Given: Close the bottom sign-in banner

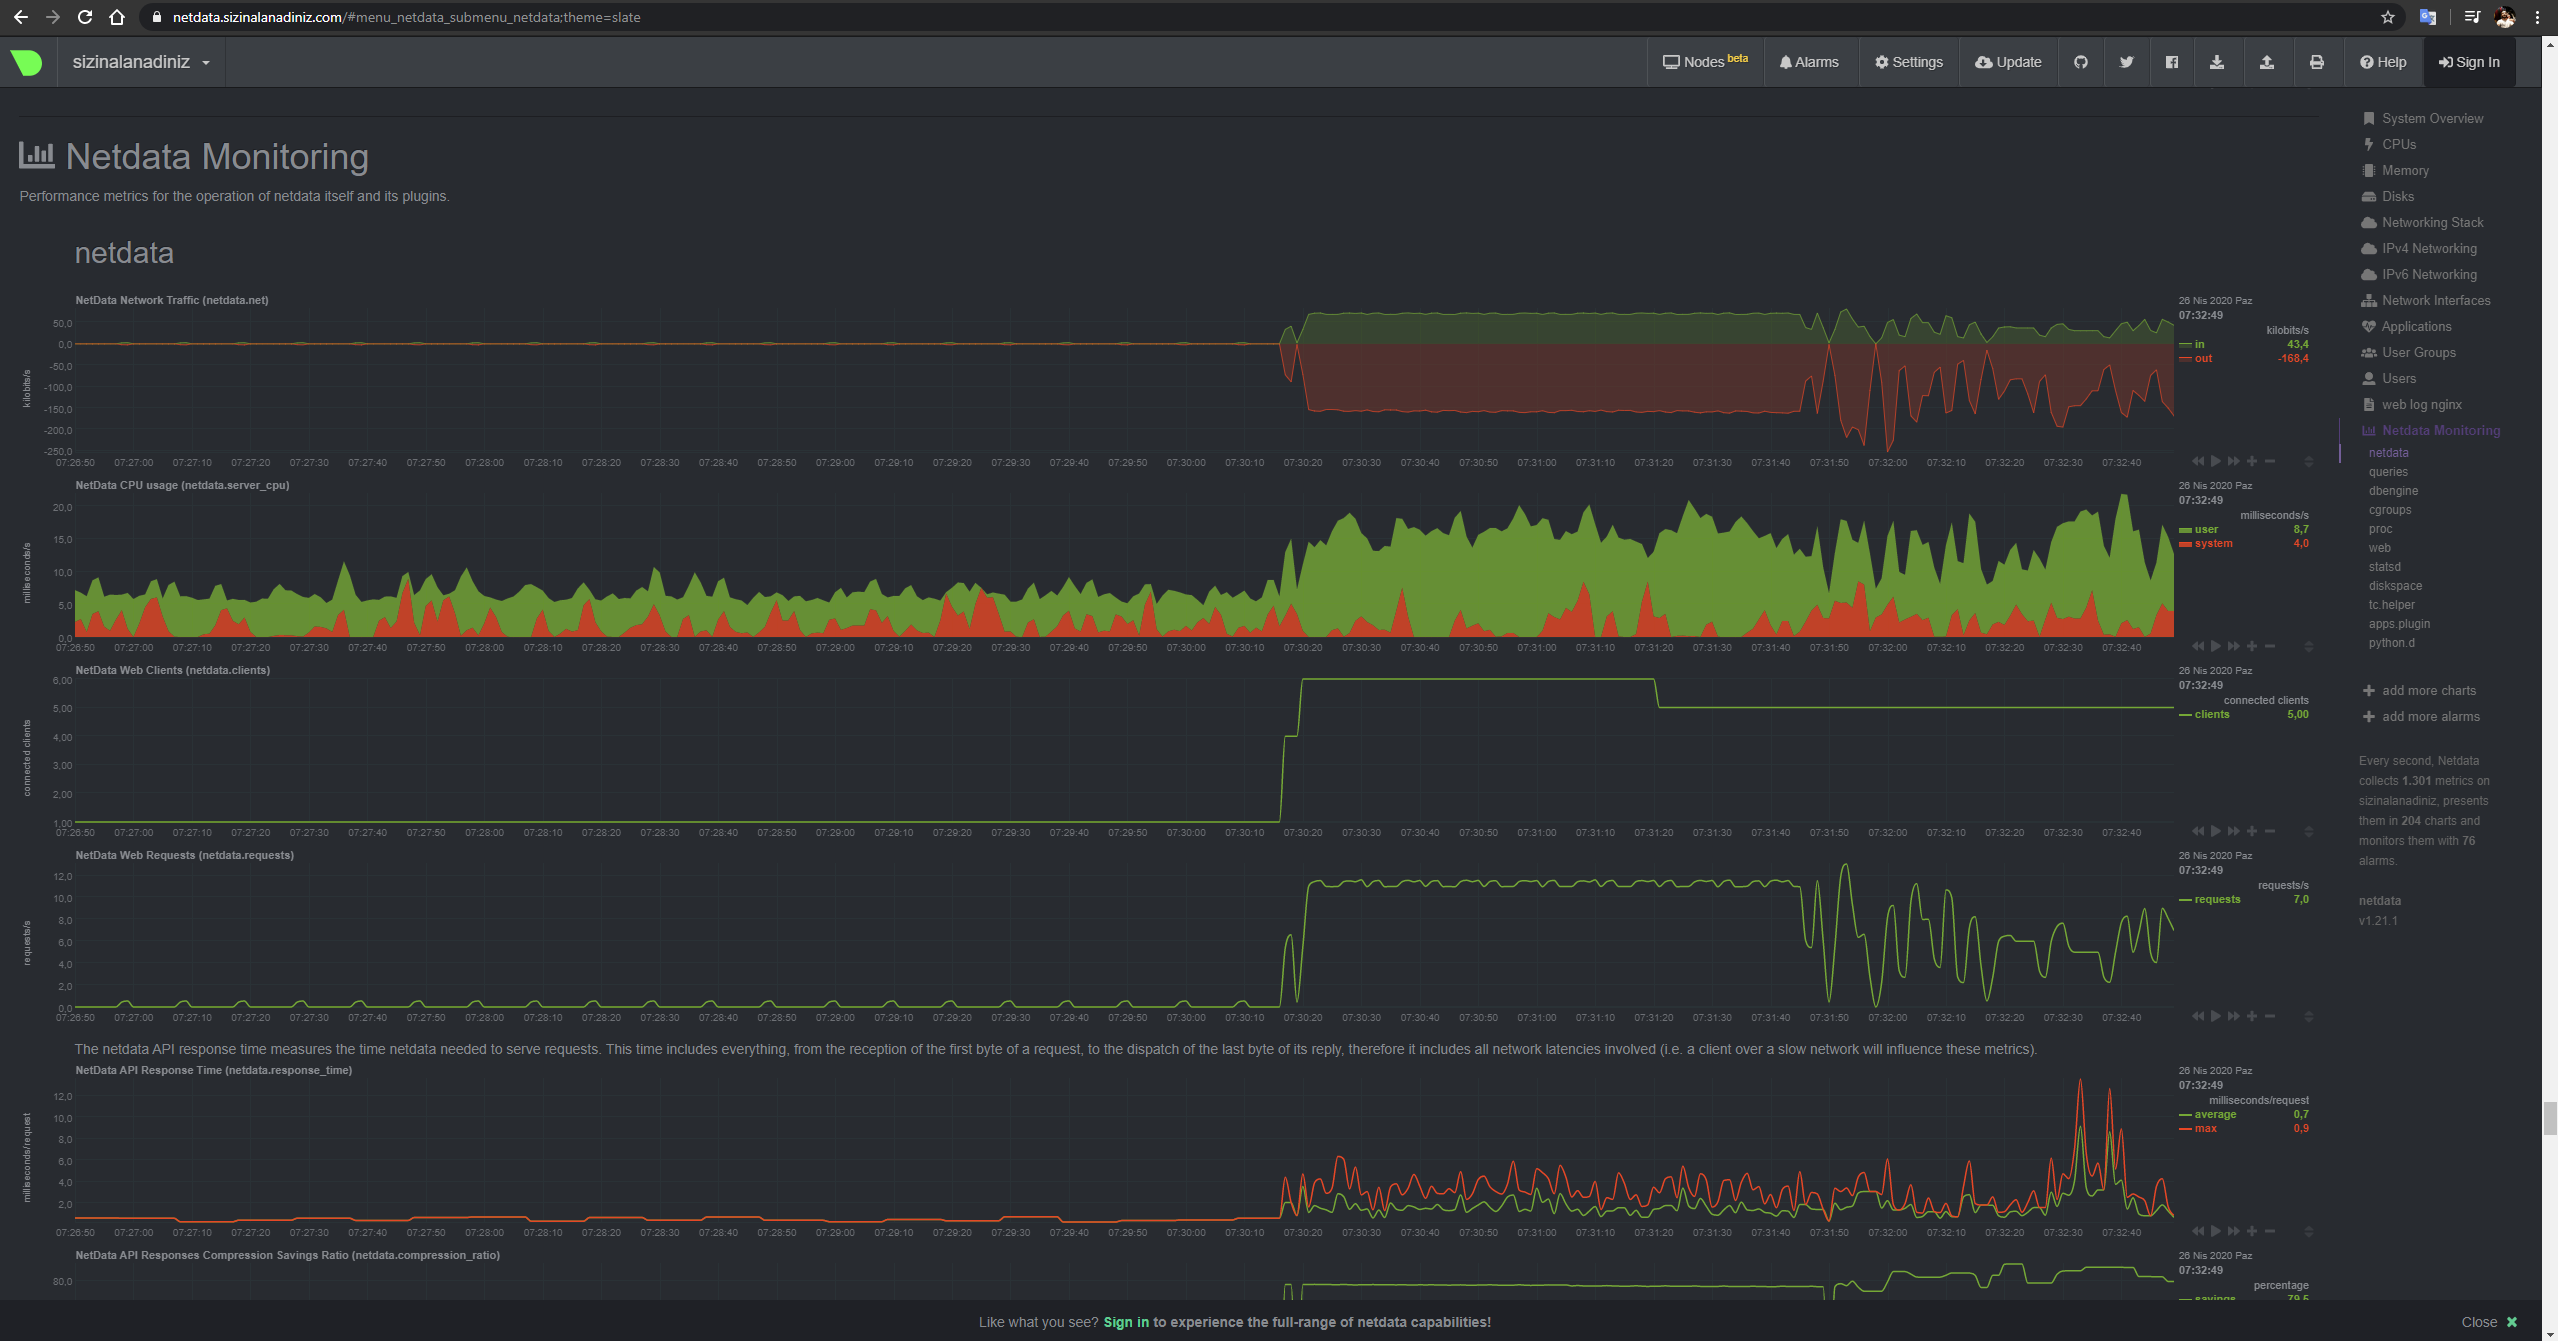Looking at the screenshot, I should [x=2490, y=1322].
